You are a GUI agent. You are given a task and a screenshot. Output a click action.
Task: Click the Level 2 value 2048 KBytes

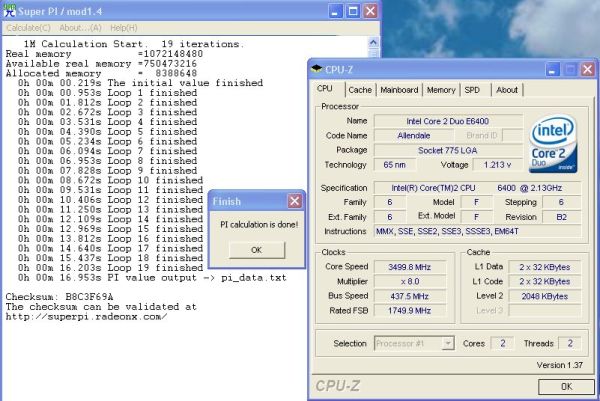tap(545, 296)
